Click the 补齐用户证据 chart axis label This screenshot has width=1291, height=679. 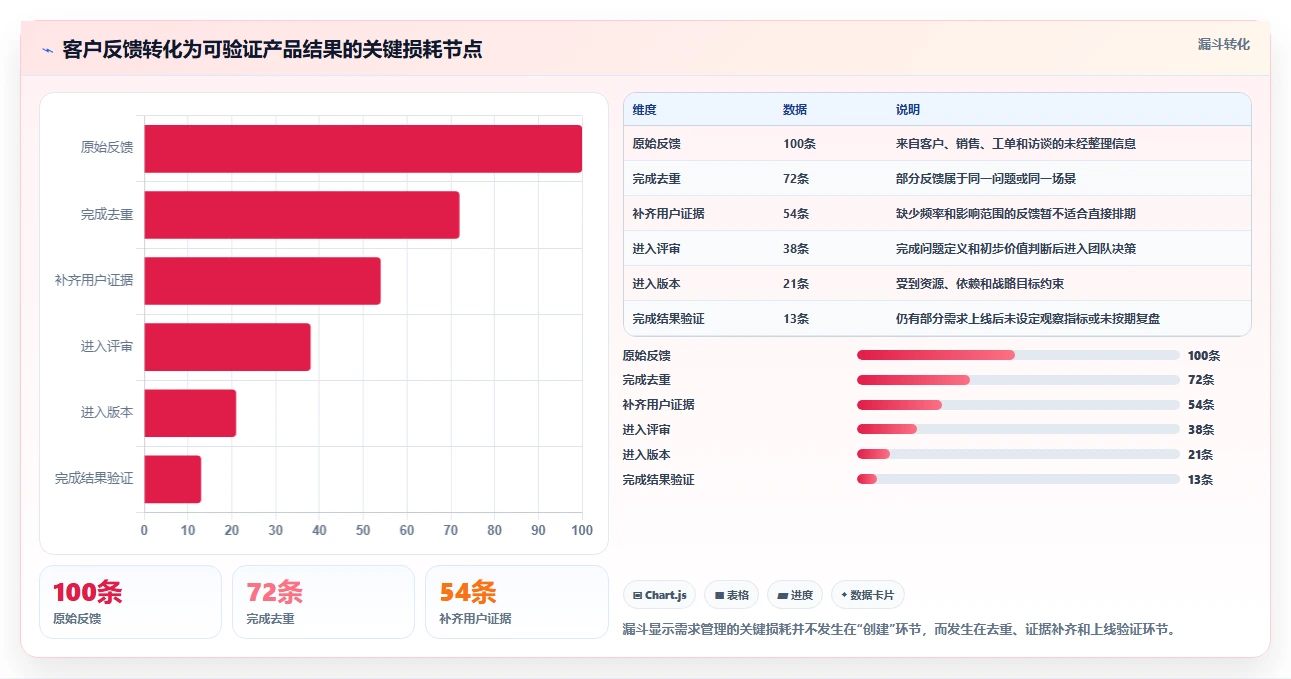[x=94, y=281]
